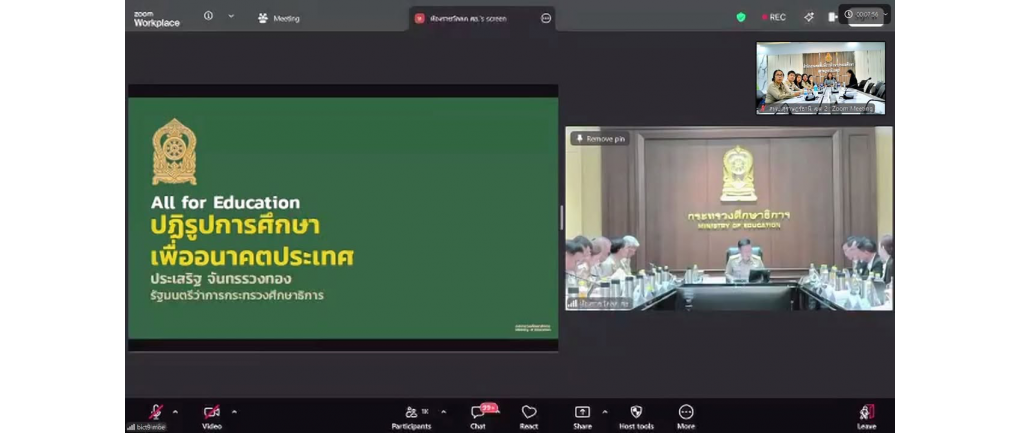Unmute the microphone in the meeting toolbar
The width and height of the screenshot is (1020, 433).
click(x=155, y=412)
